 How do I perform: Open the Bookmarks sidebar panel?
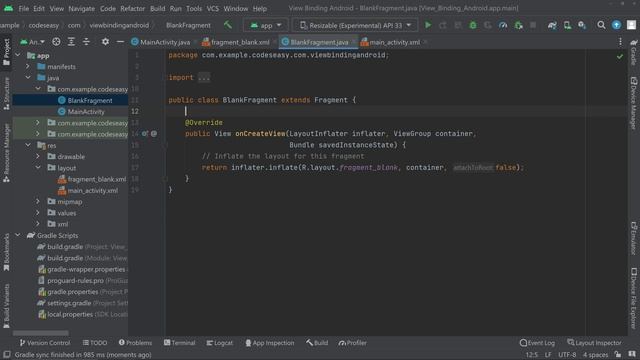pos(6,252)
